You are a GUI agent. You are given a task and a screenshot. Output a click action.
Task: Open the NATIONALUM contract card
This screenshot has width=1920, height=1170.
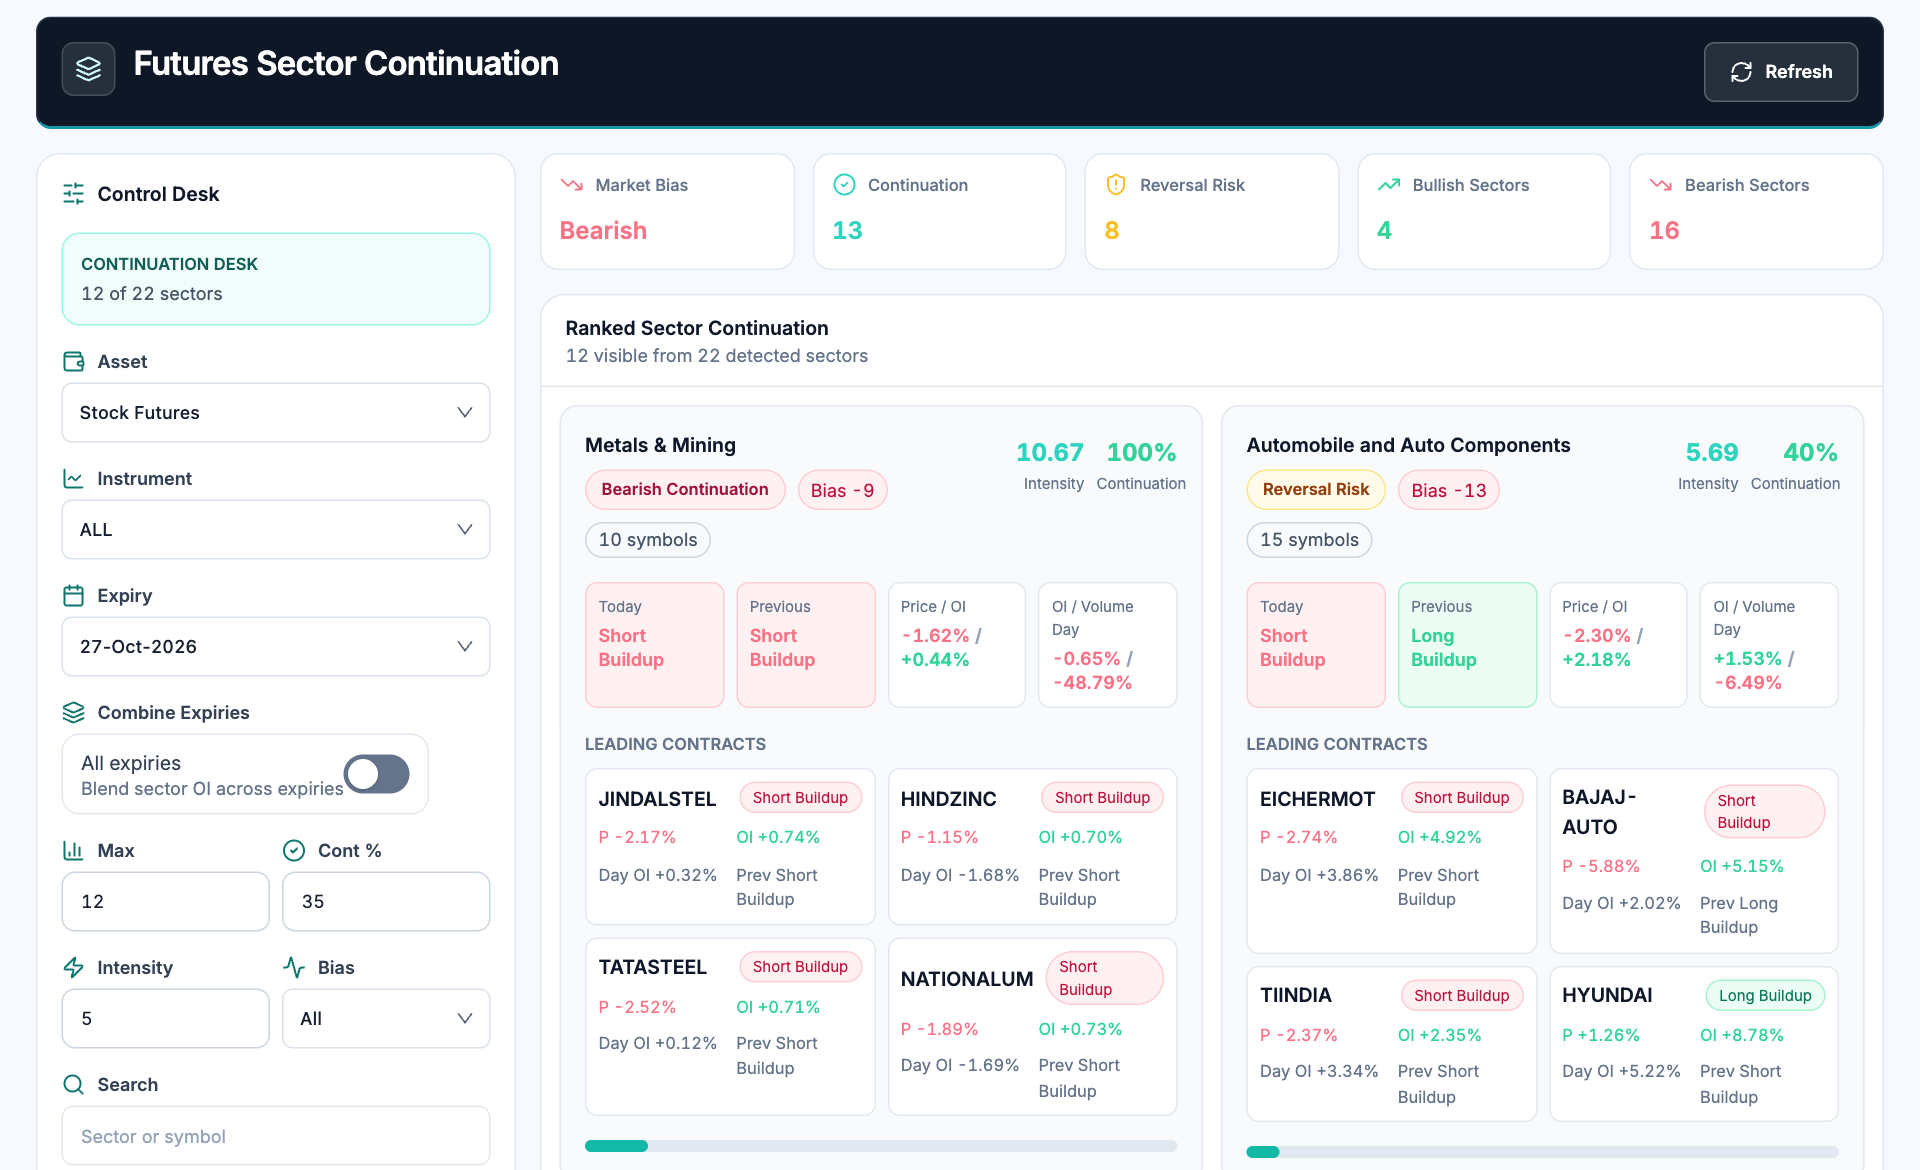tap(1032, 1026)
